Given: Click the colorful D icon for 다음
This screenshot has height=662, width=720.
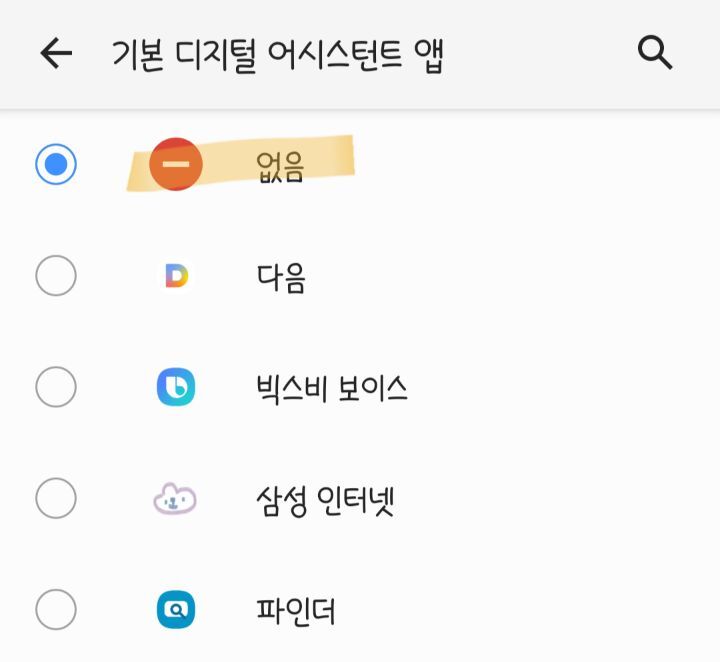Looking at the screenshot, I should [x=176, y=276].
